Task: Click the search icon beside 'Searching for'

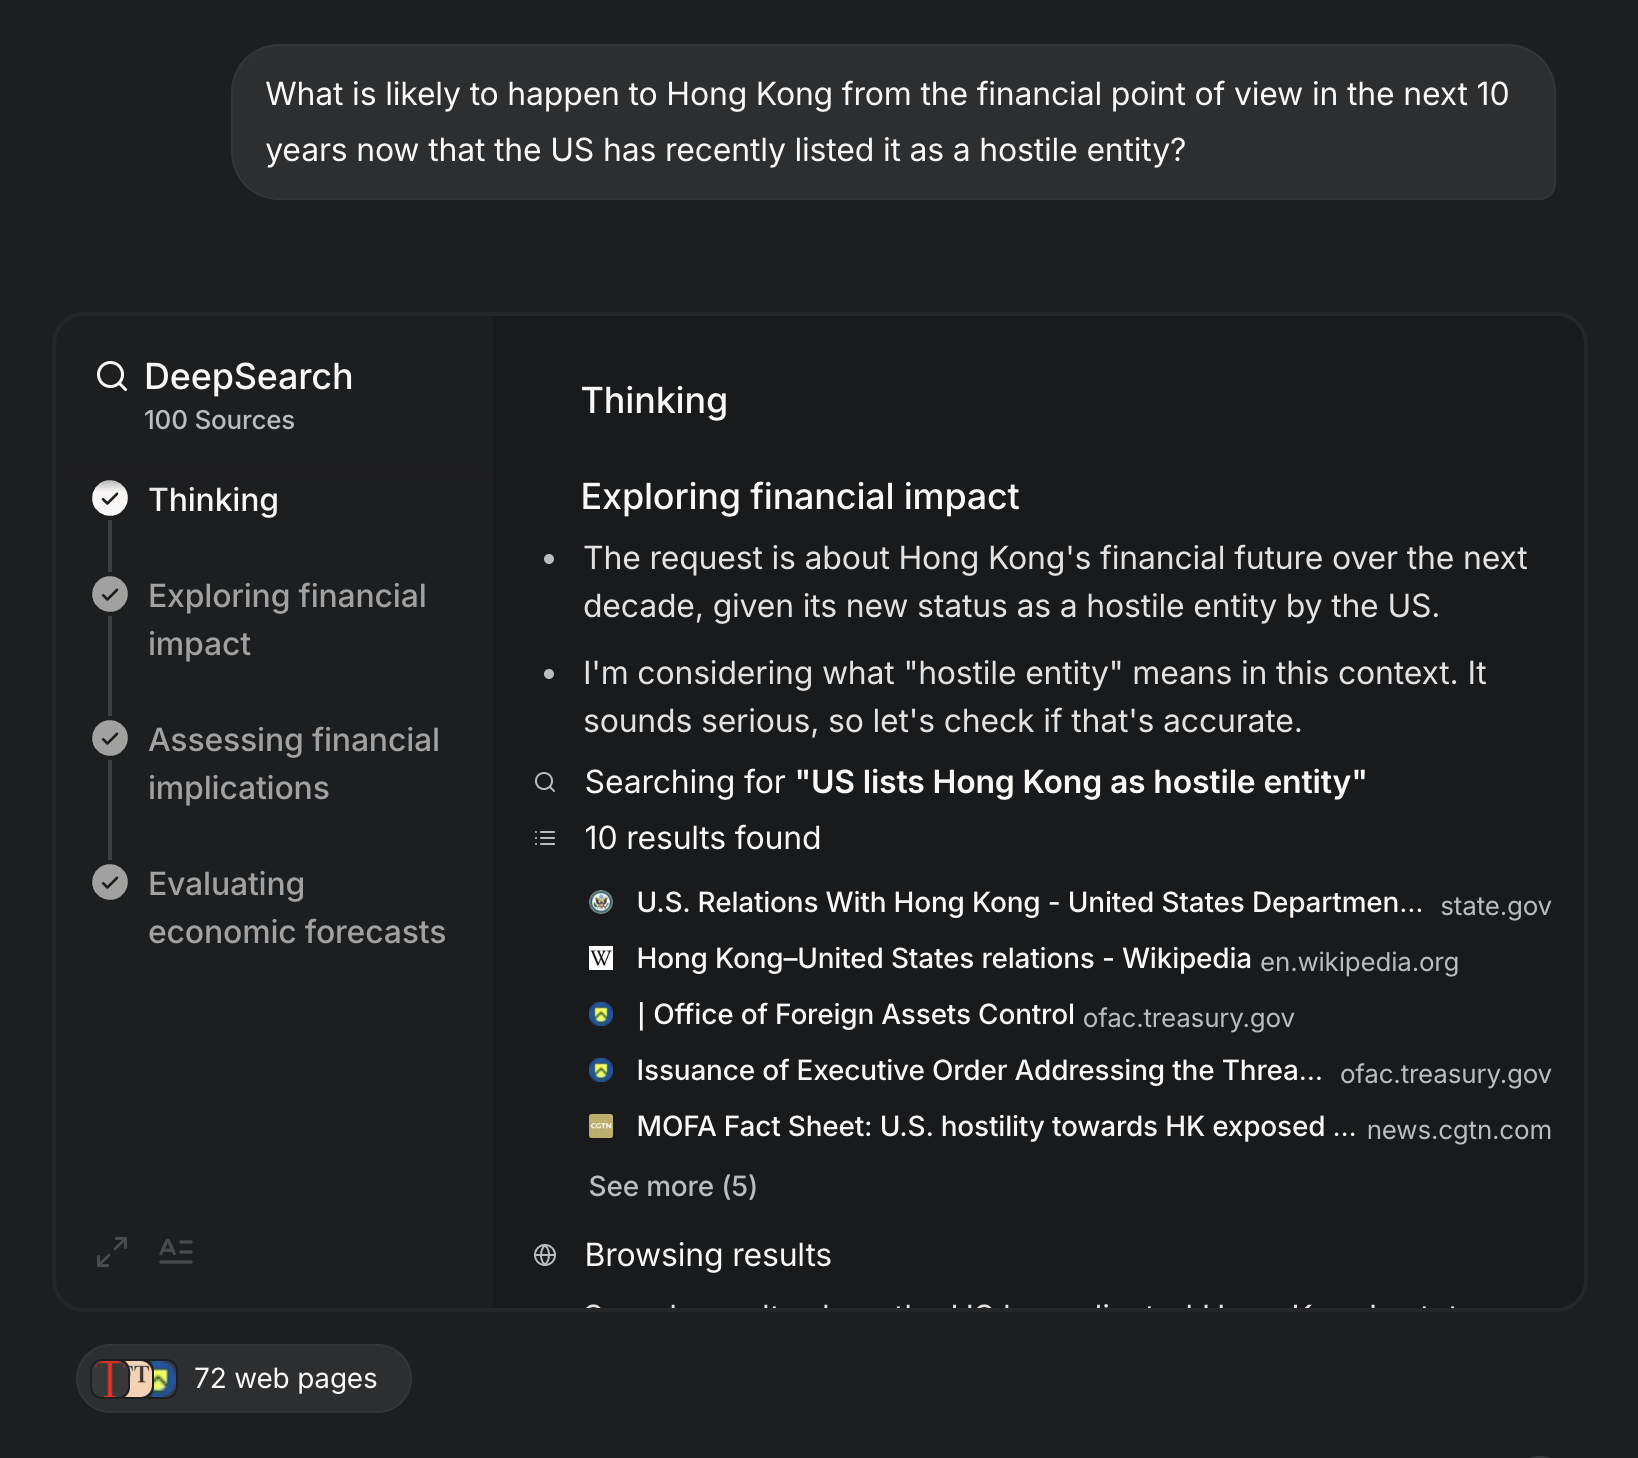Action: 545,782
